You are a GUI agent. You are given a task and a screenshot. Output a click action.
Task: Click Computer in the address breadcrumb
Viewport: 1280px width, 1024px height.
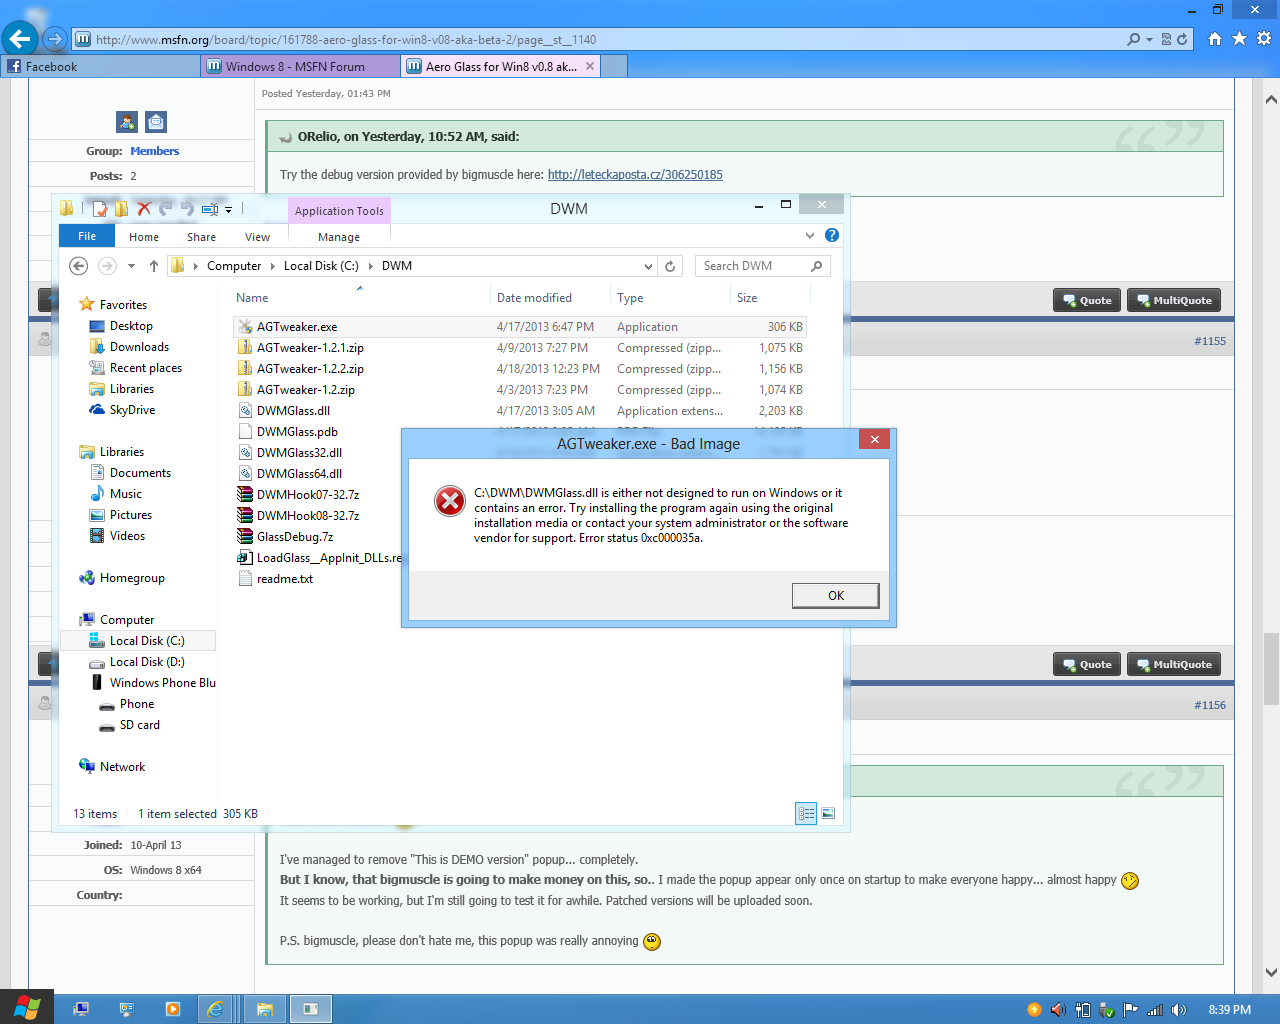(x=234, y=266)
